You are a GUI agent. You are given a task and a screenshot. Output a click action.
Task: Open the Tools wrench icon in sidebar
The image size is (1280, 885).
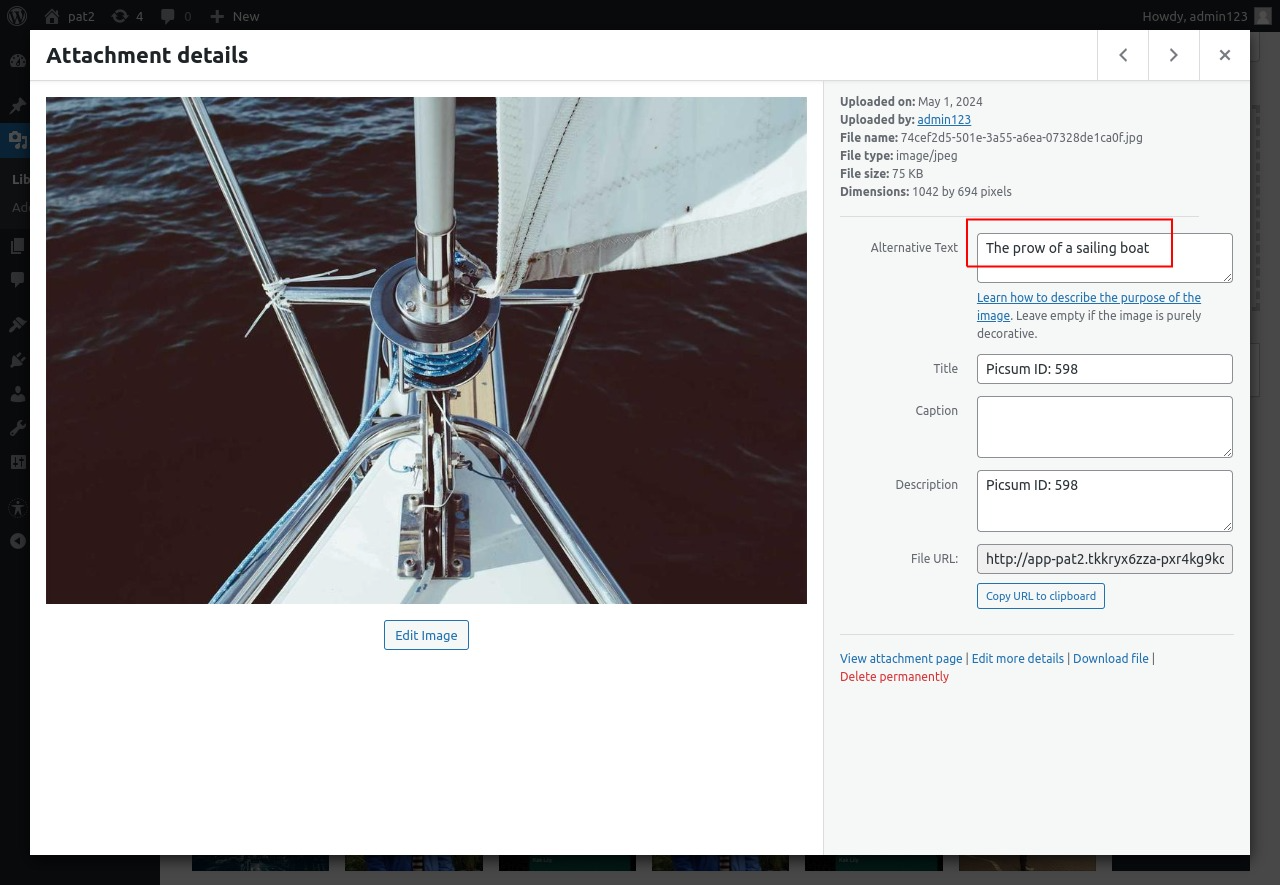(x=17, y=428)
